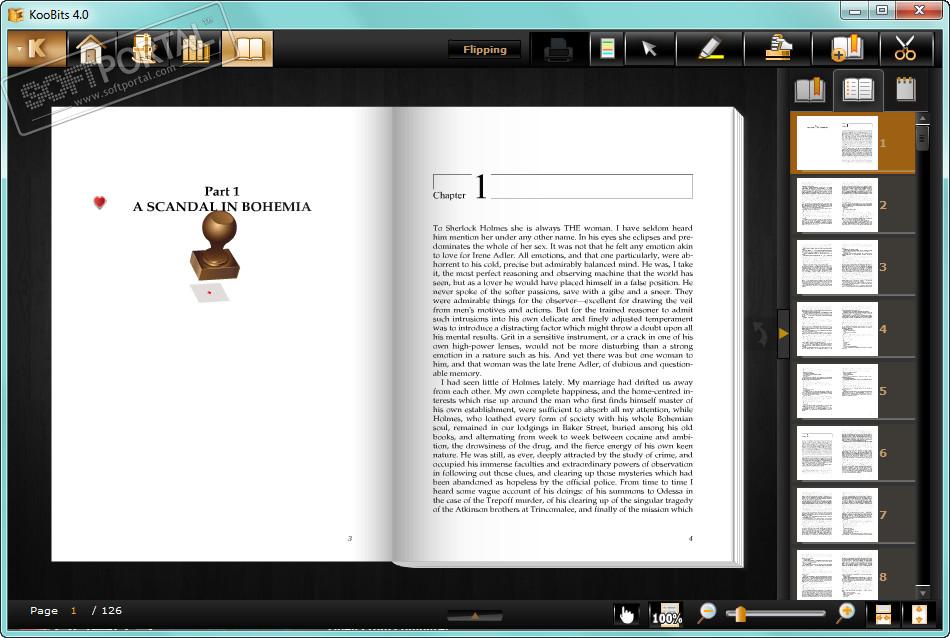Open the book store icon
This screenshot has width=950, height=638.
pyautogui.click(x=144, y=48)
